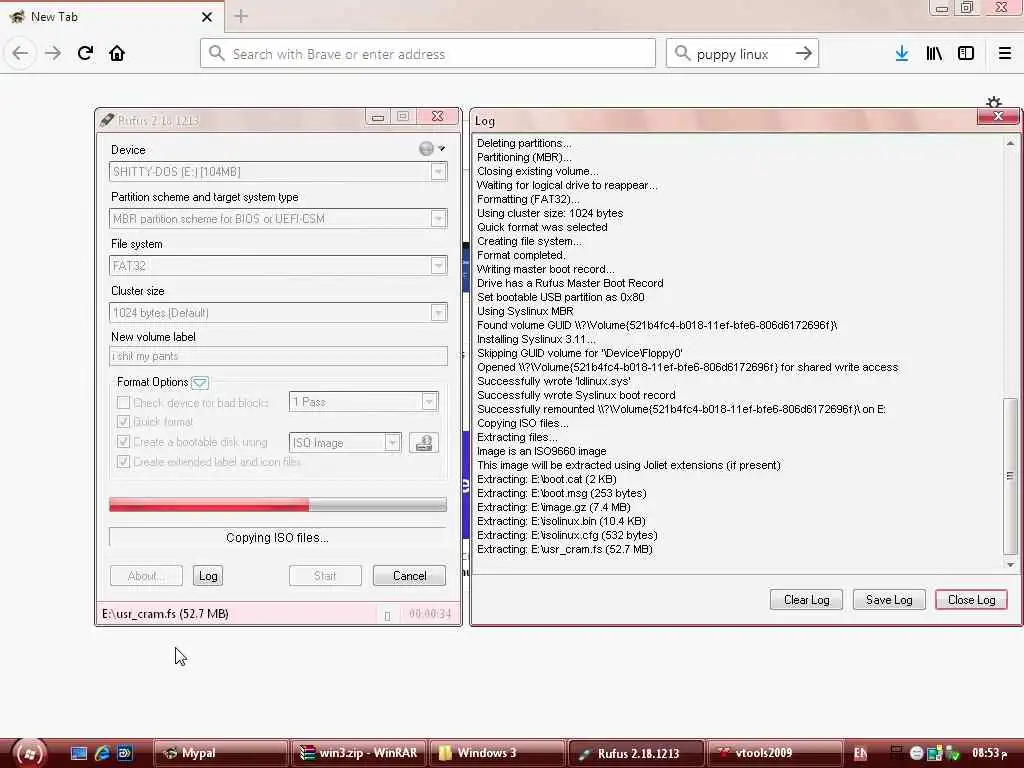Screen dimensions: 1024x768
Task: Expand the Format Options advanced arrow
Action: [x=200, y=383]
